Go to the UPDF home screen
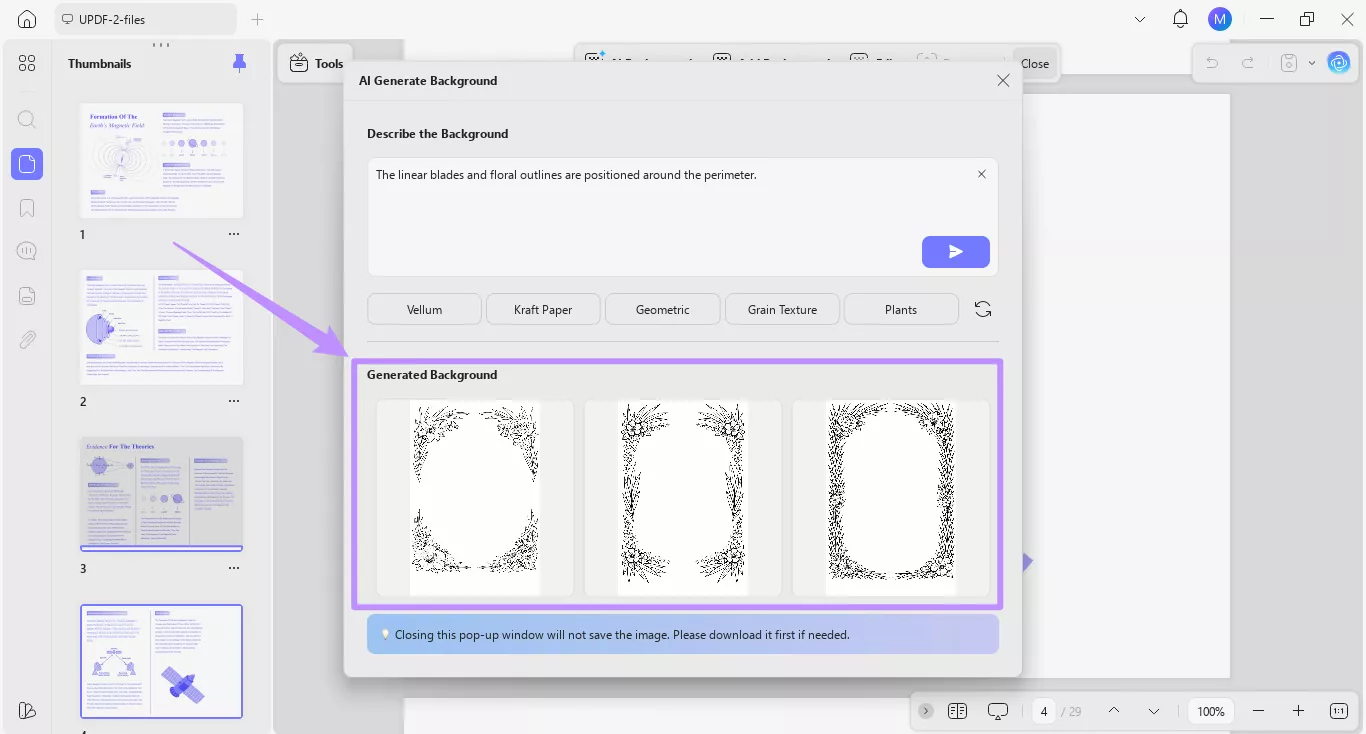 coord(27,19)
